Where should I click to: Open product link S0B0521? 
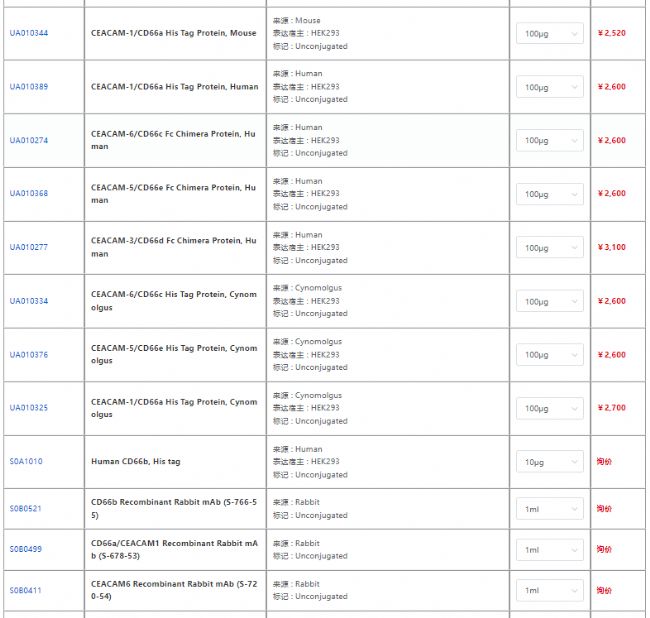coord(26,509)
